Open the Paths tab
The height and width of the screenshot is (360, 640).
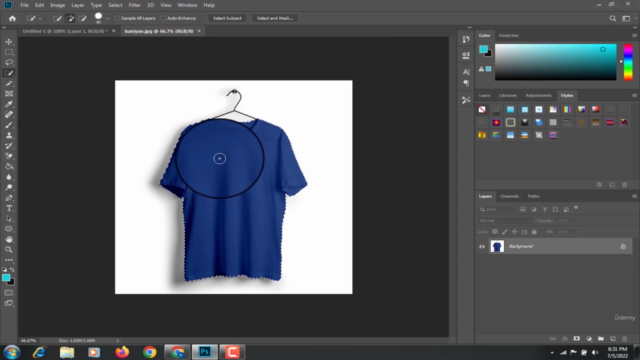pyautogui.click(x=533, y=196)
